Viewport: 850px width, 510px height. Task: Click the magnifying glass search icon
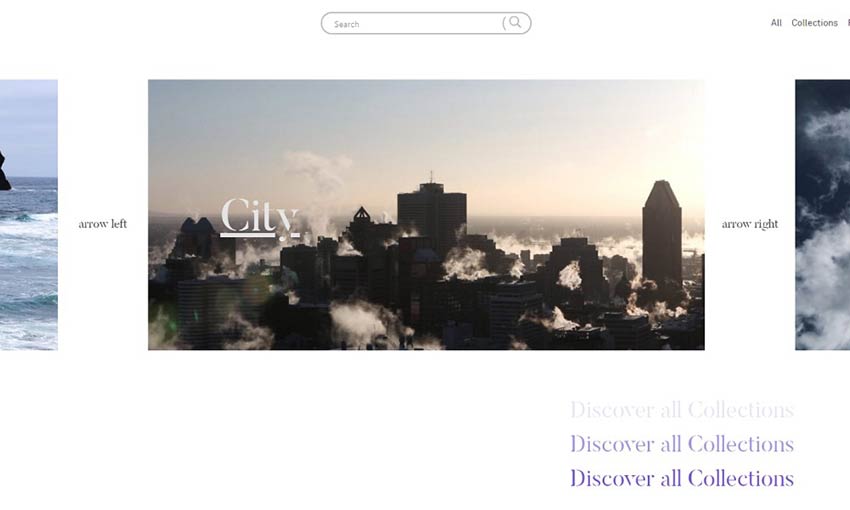[x=515, y=22]
